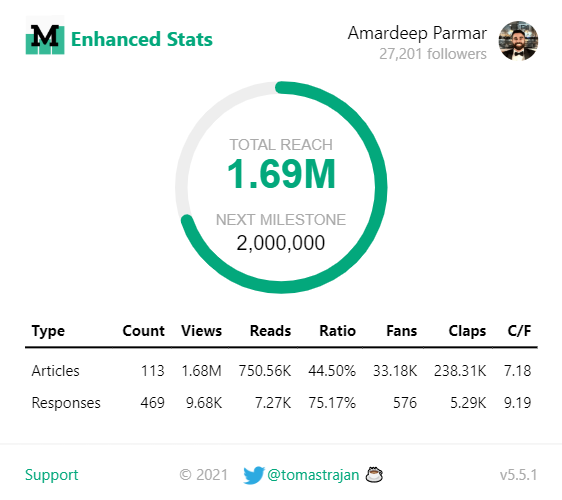Screen dimensions: 562x500
Task: Select the Amardeep Parmar username
Action: click(417, 33)
